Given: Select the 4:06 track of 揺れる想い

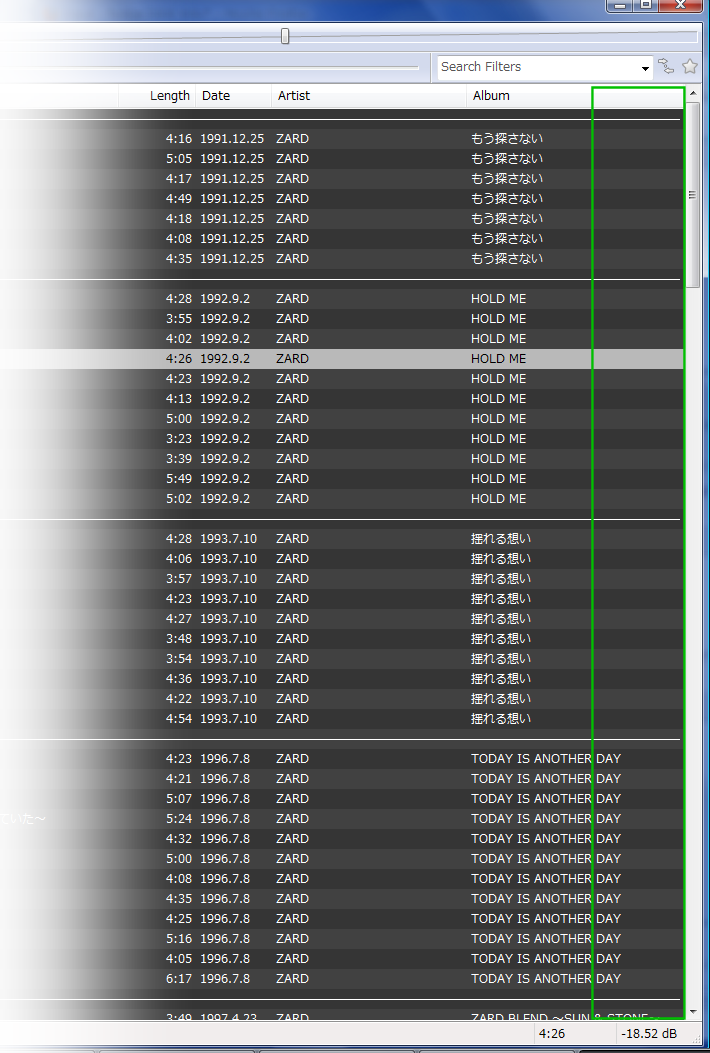Looking at the screenshot, I should point(341,559).
